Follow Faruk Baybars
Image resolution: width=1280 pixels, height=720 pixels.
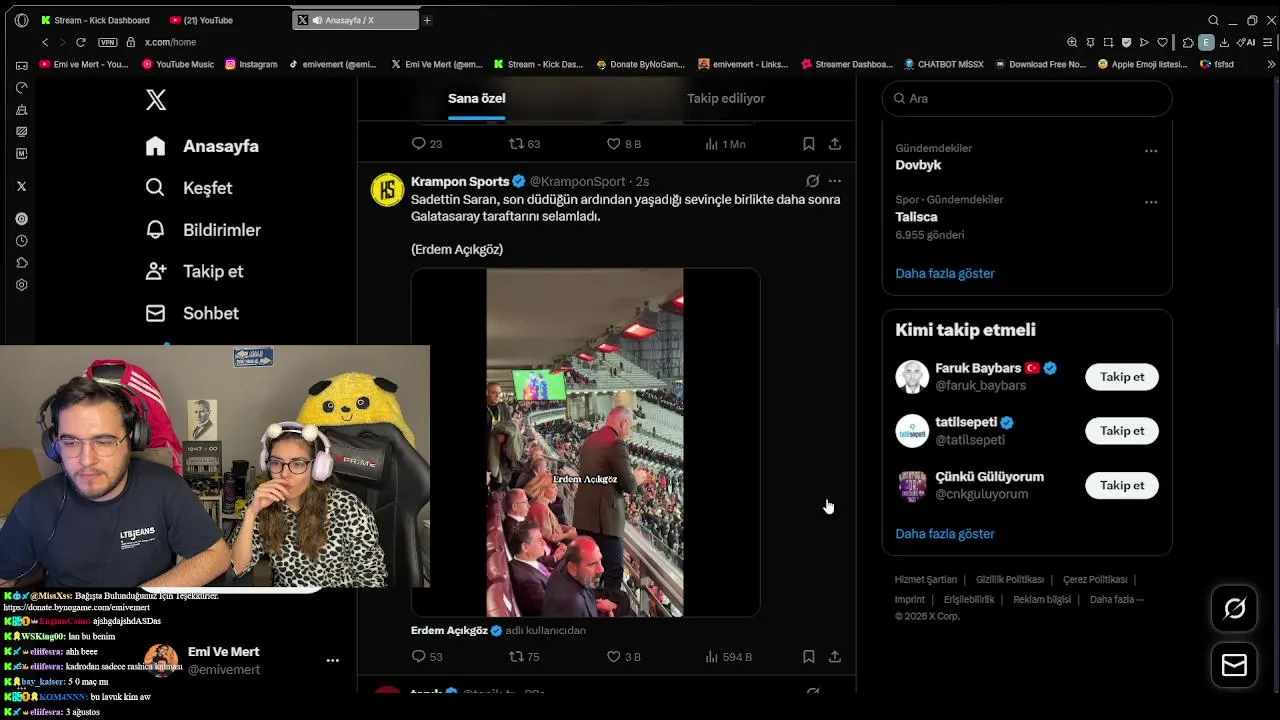point(1122,377)
